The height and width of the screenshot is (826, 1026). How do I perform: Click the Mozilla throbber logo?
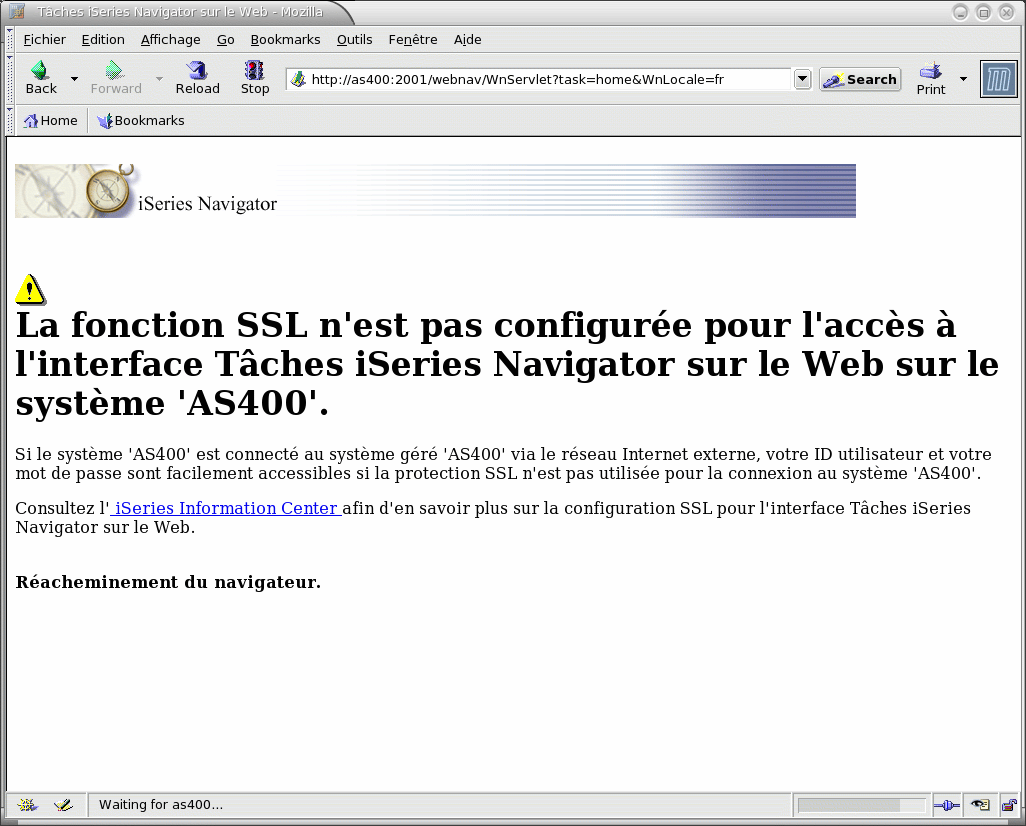point(999,79)
